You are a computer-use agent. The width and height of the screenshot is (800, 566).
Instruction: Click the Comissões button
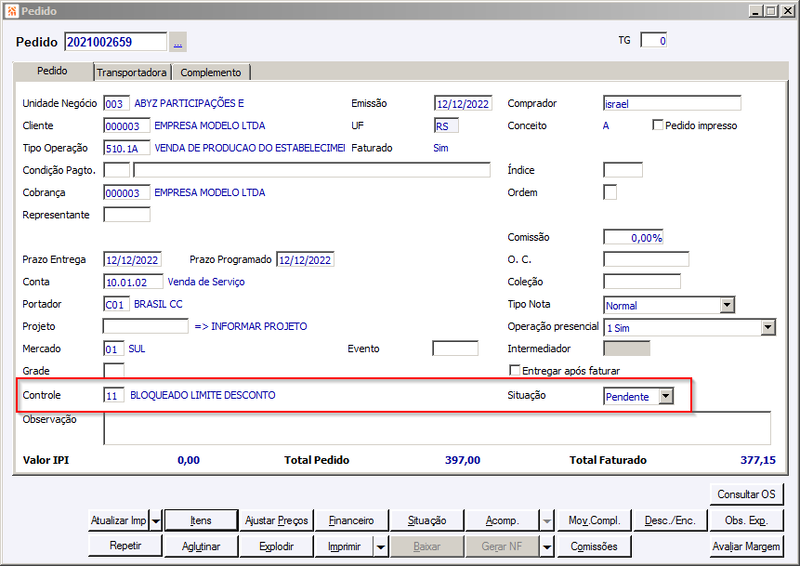[x=594, y=547]
